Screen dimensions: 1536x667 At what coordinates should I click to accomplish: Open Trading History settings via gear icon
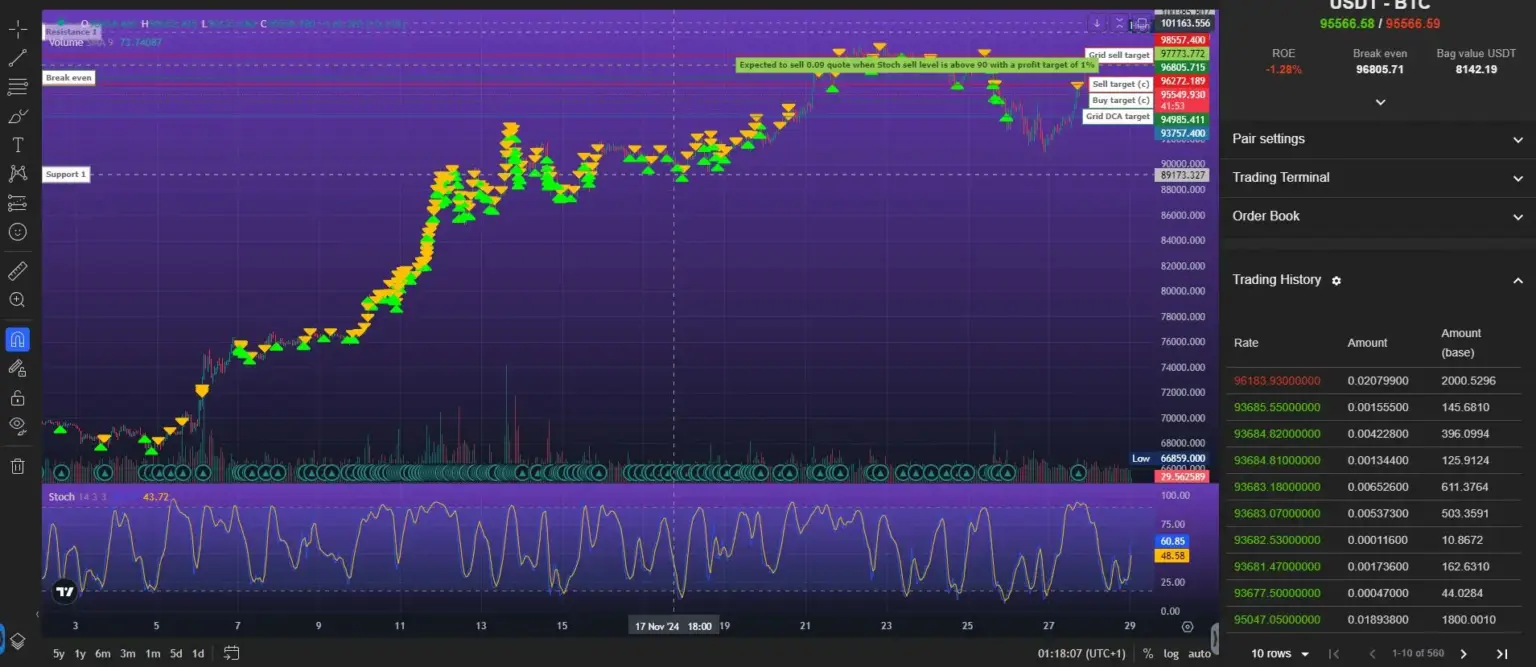(x=1336, y=281)
